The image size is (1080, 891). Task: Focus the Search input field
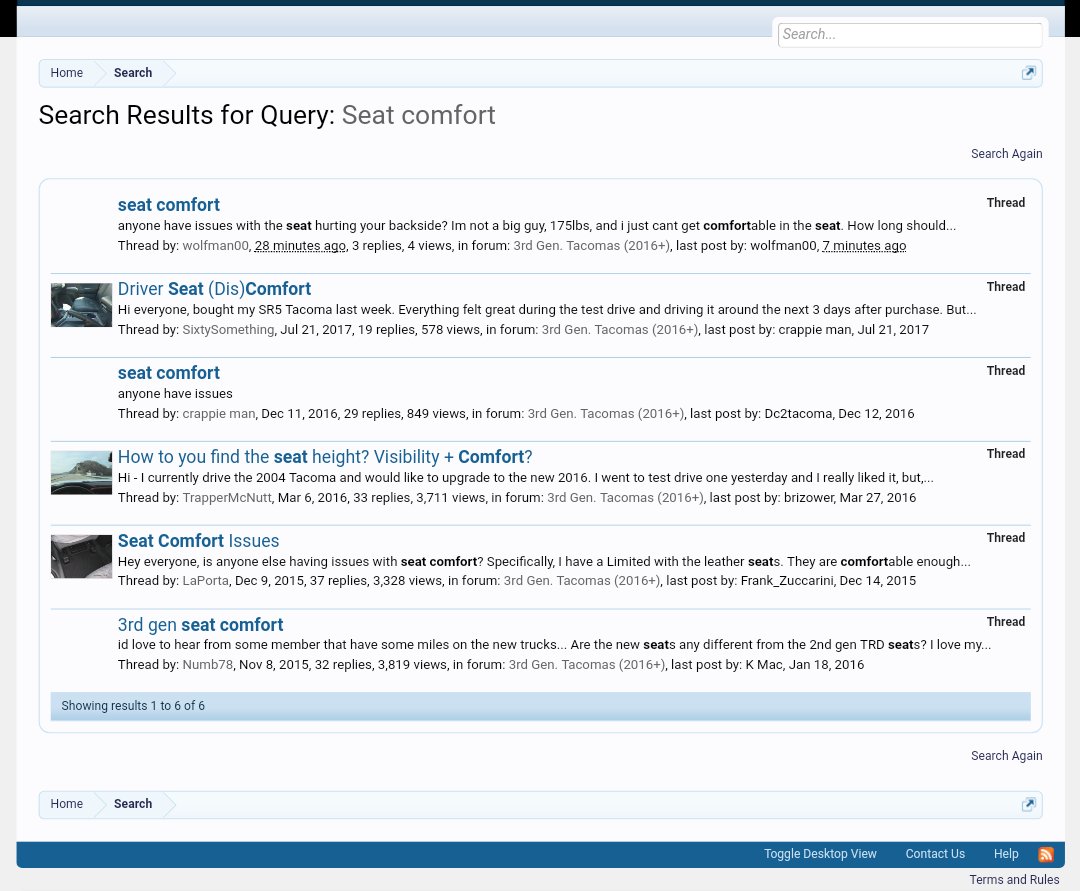(x=910, y=34)
